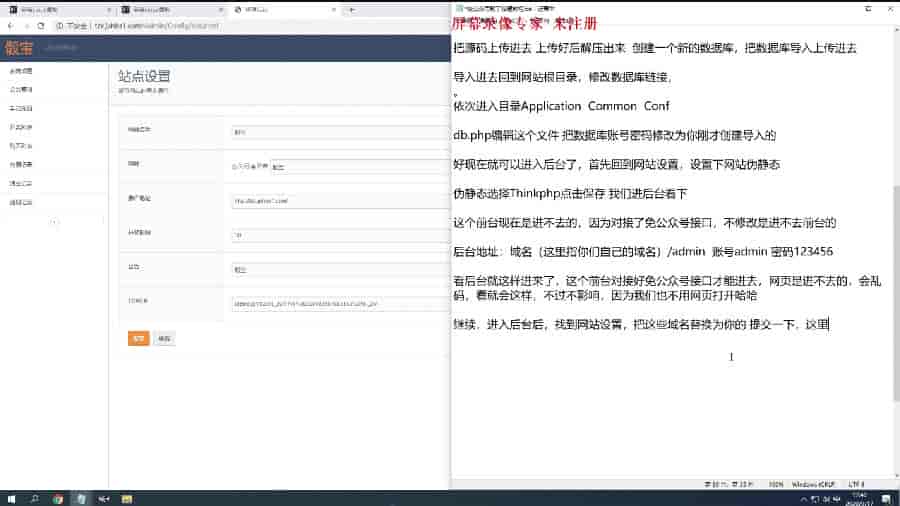This screenshot has width=900, height=506.
Task: Open Windows Start menu
Action: tap(10, 498)
